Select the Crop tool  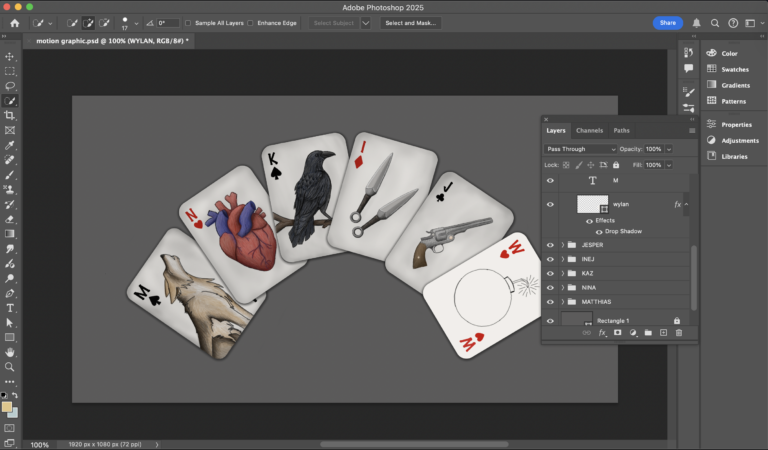(10, 116)
